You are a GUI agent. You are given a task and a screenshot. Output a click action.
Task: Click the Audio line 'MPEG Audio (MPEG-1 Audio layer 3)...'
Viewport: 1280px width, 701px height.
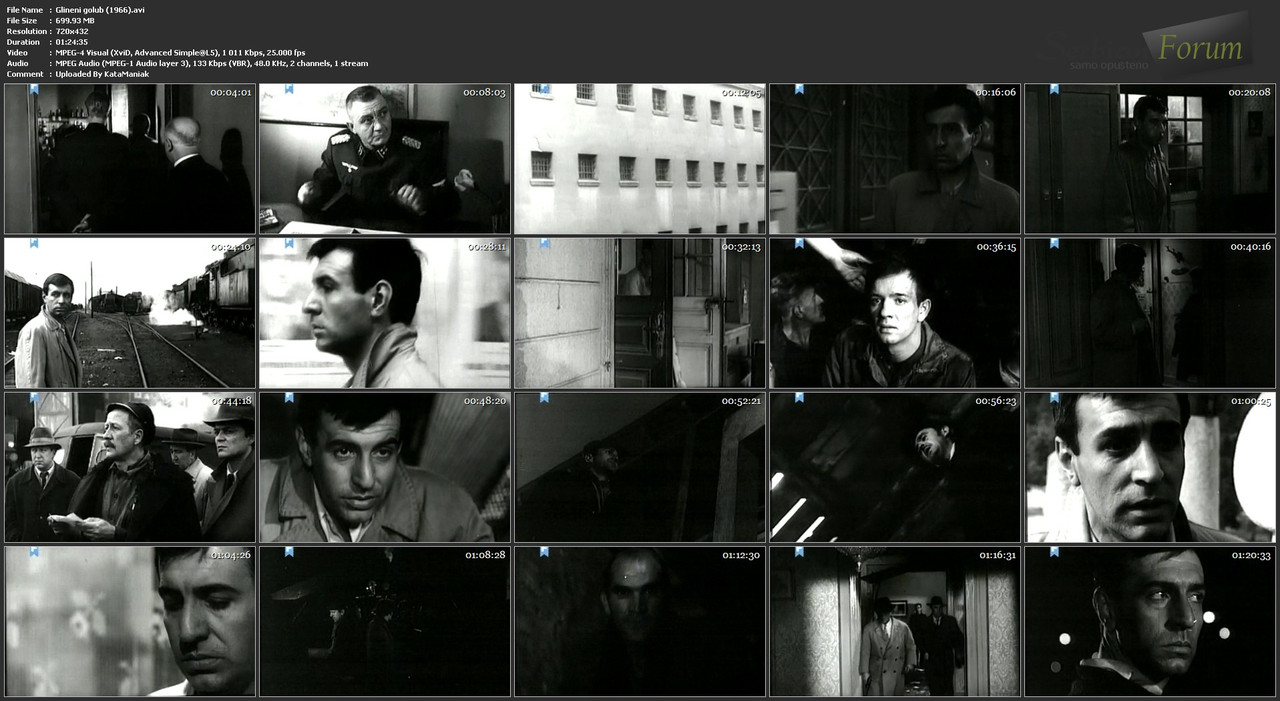(x=212, y=63)
